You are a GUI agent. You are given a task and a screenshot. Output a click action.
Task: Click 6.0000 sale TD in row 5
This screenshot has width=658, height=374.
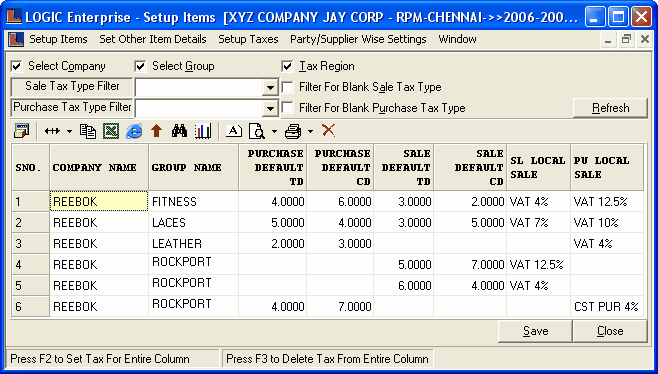(404, 285)
